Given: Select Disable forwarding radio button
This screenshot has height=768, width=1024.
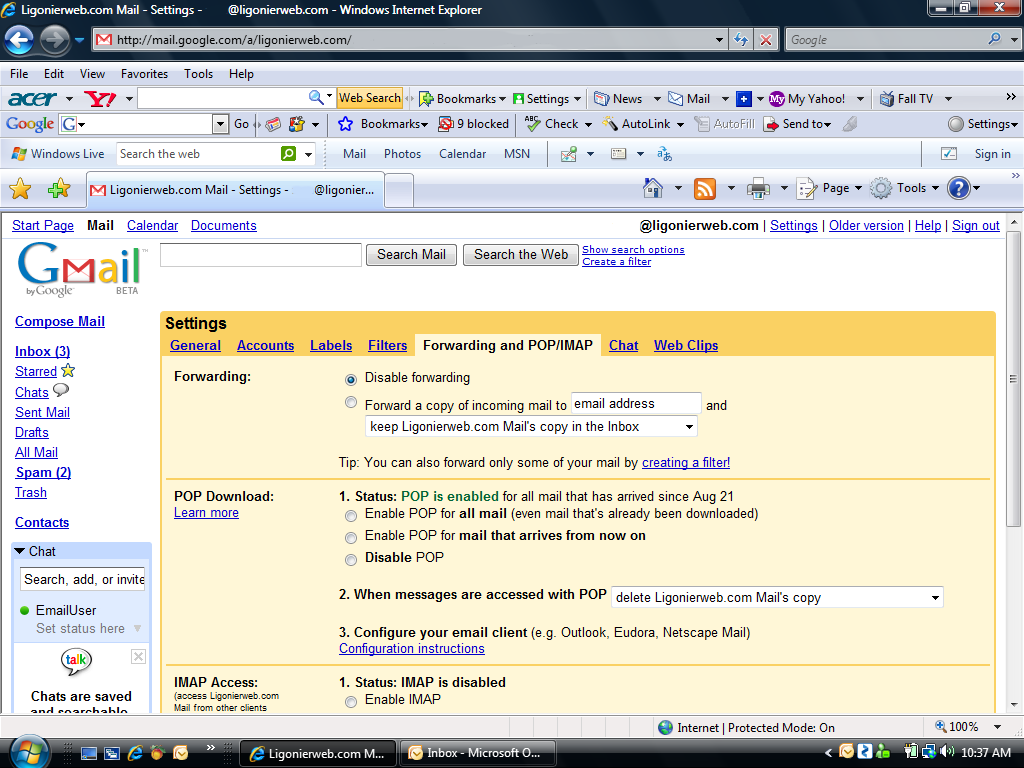Looking at the screenshot, I should pos(351,379).
